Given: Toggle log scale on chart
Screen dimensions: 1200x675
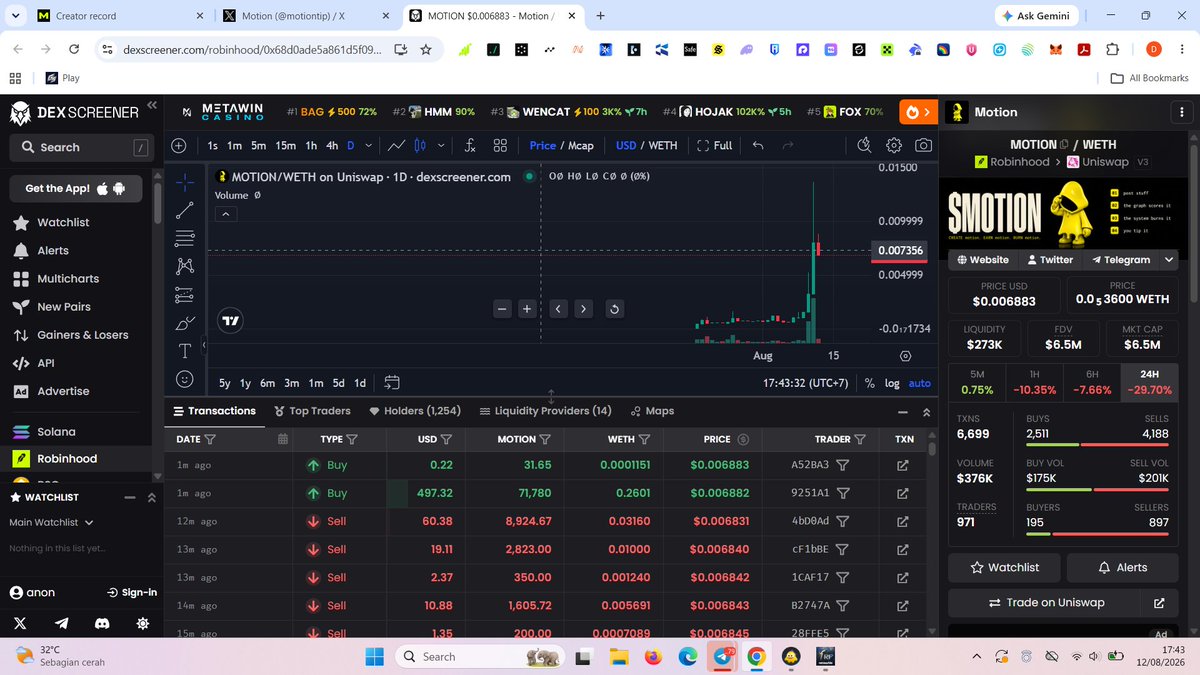Looking at the screenshot, I should [892, 383].
